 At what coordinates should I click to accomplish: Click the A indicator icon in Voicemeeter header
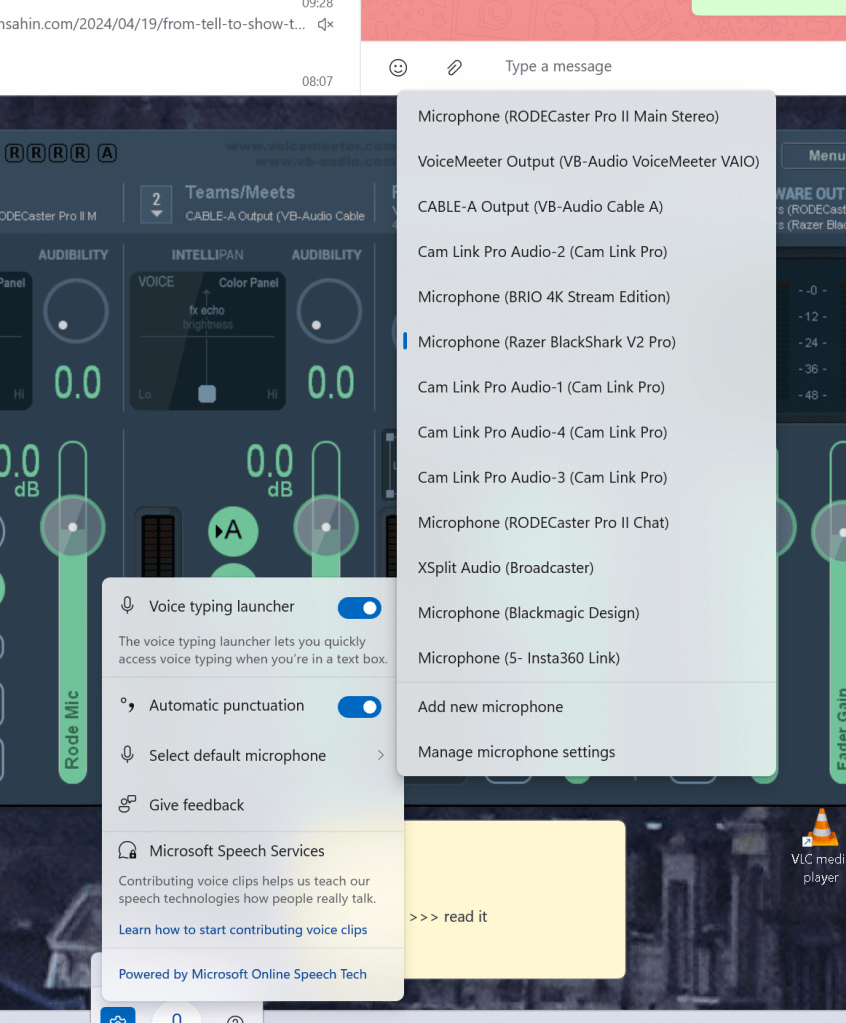pos(107,153)
